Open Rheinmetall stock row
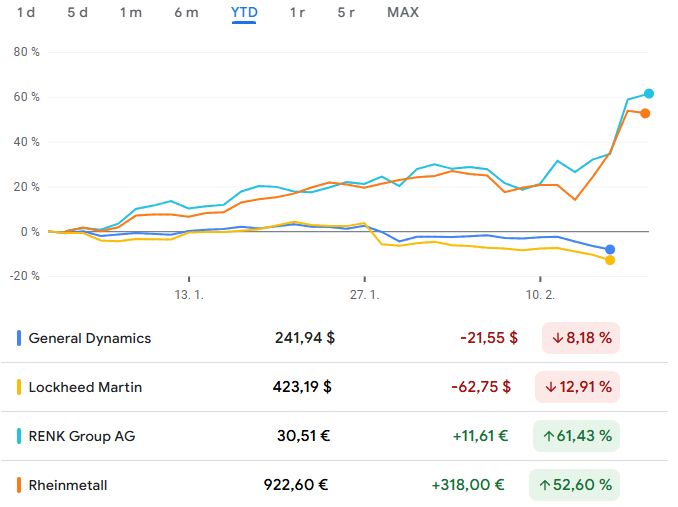 [x=335, y=485]
